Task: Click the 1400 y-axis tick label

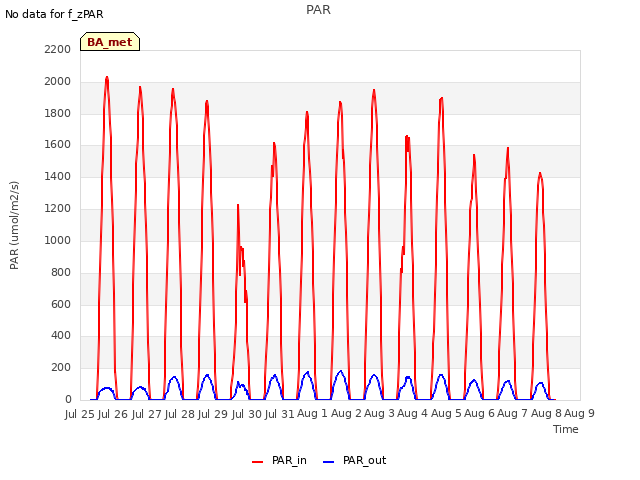Action: 58,176
